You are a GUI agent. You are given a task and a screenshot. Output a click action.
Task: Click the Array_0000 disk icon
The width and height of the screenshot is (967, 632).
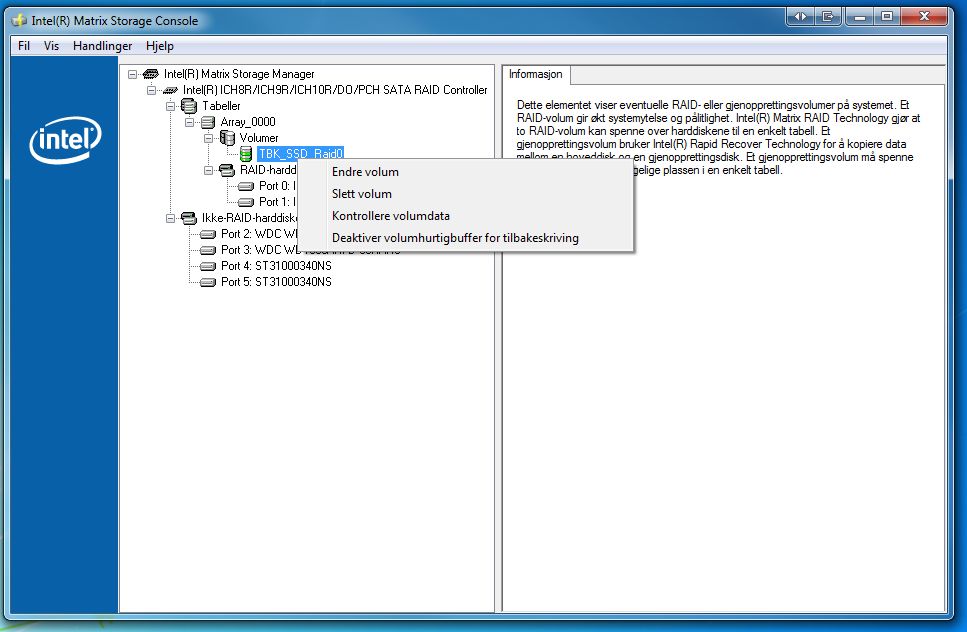tap(208, 122)
